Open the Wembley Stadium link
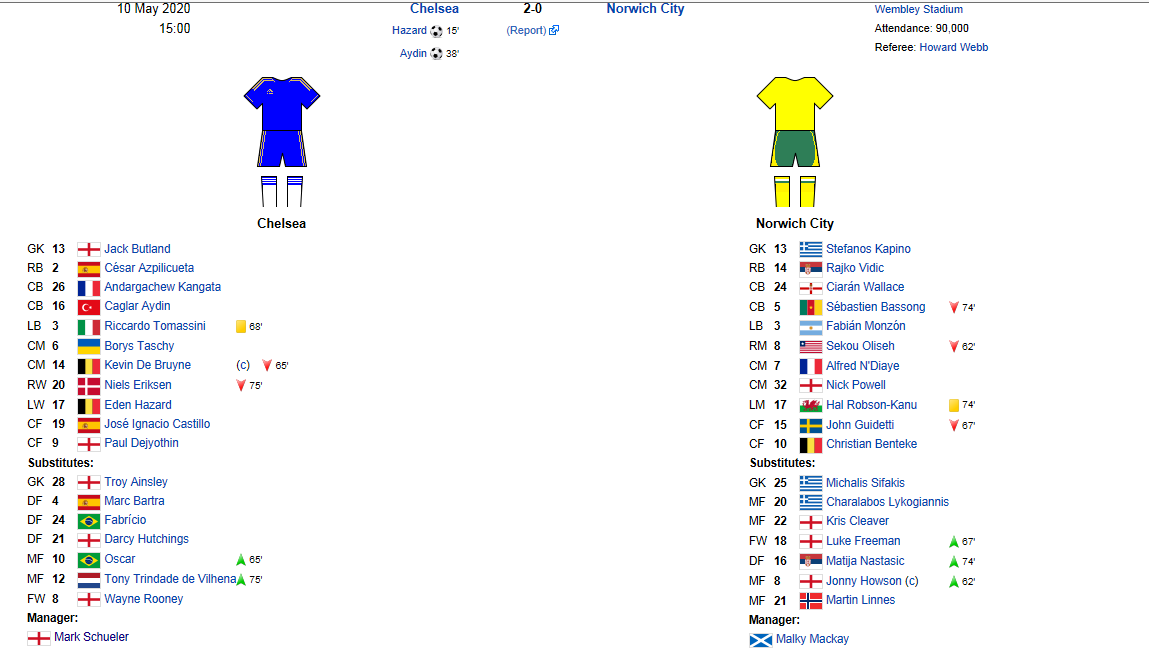The width and height of the screenshot is (1149, 654). point(918,10)
